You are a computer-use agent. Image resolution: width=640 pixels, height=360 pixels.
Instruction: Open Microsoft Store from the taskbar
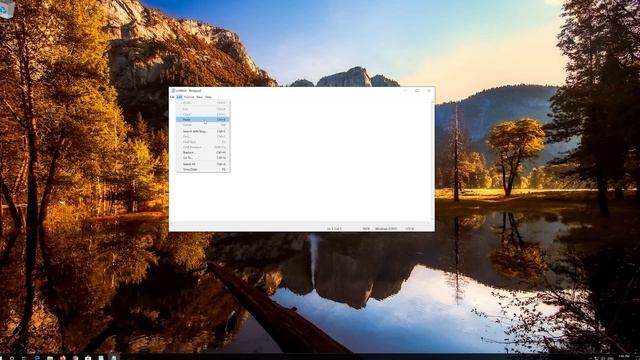pos(88,358)
